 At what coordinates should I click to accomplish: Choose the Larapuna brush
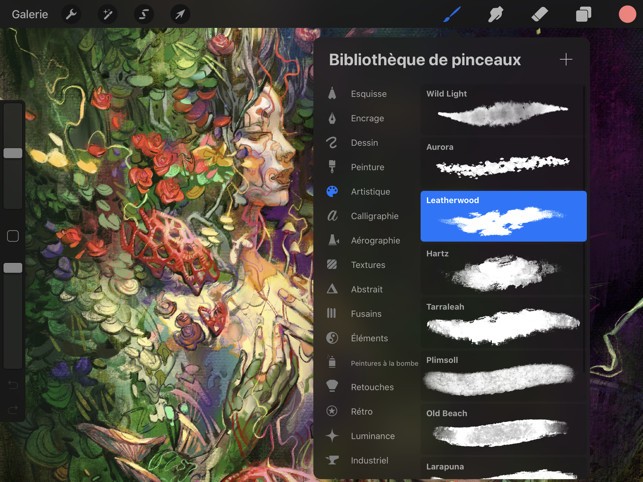pyautogui.click(x=503, y=468)
